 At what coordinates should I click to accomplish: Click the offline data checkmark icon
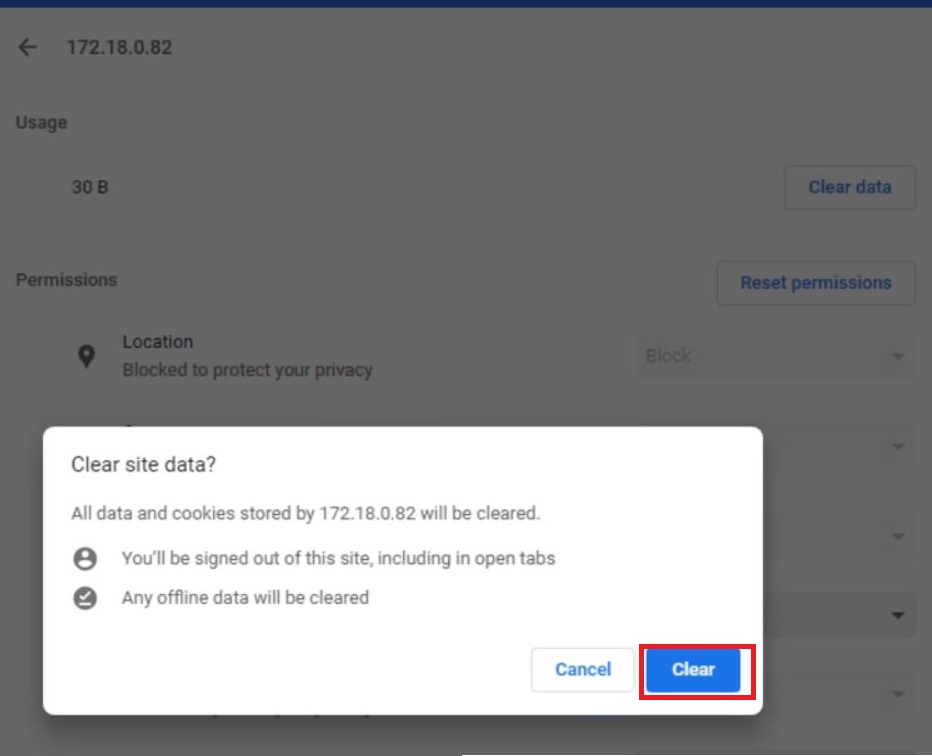(x=85, y=598)
